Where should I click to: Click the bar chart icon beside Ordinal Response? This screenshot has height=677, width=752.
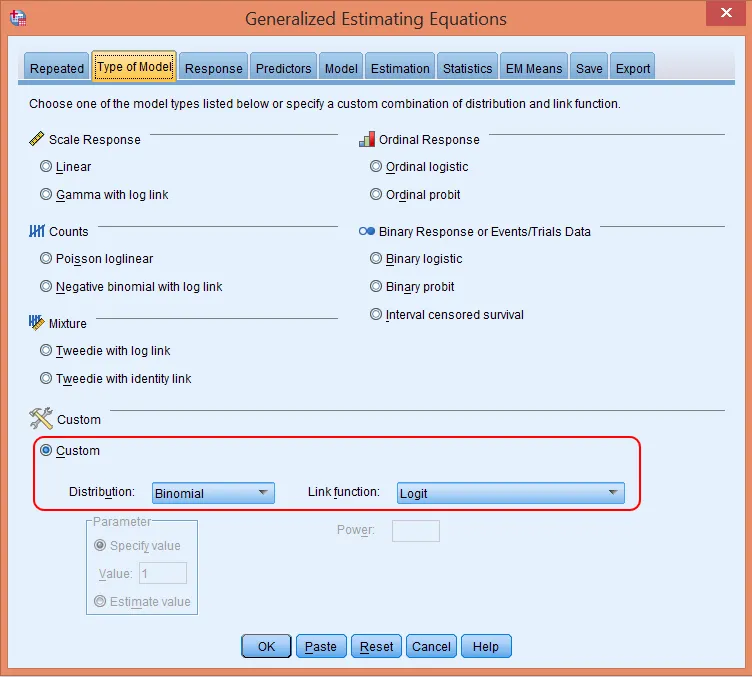367,139
